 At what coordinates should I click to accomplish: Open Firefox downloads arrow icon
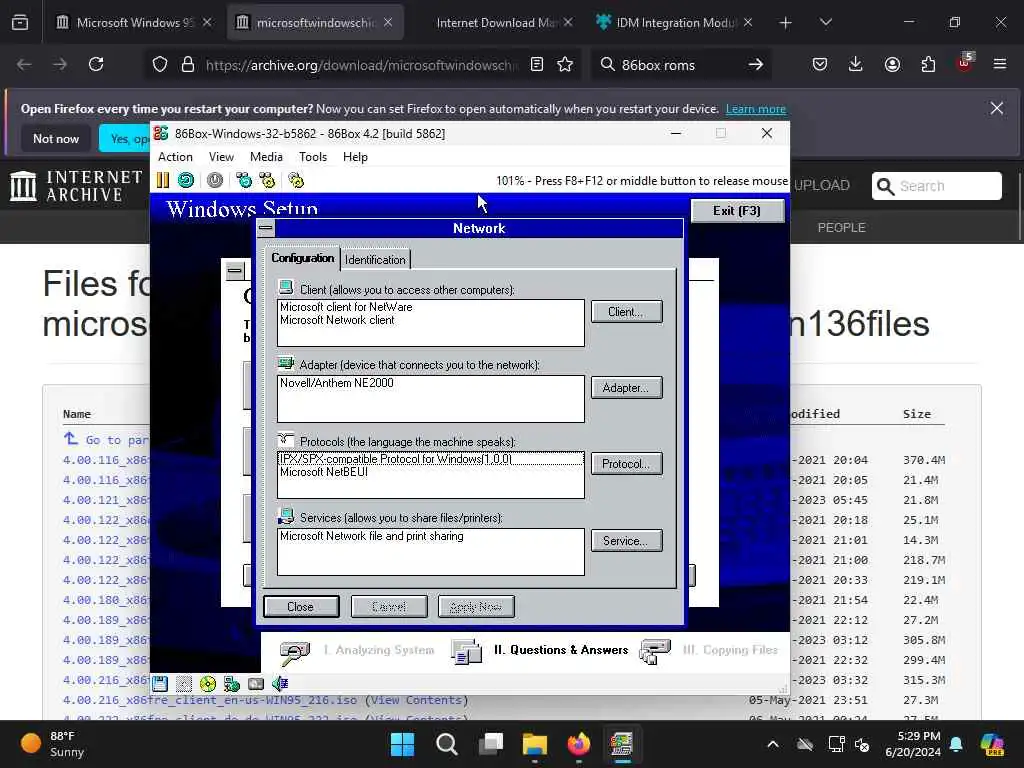(x=856, y=65)
